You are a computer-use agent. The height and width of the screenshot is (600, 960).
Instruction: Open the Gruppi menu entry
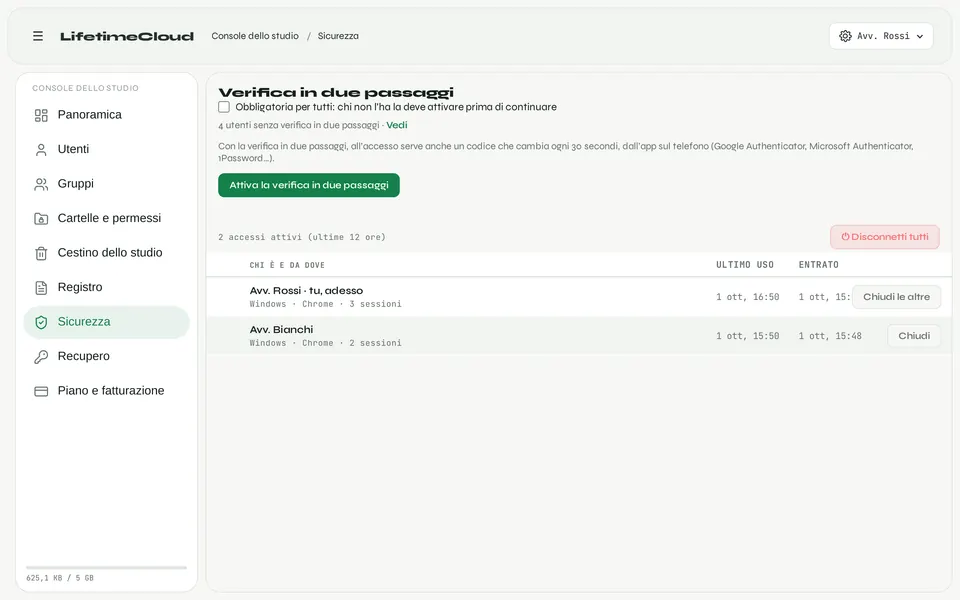pos(107,184)
